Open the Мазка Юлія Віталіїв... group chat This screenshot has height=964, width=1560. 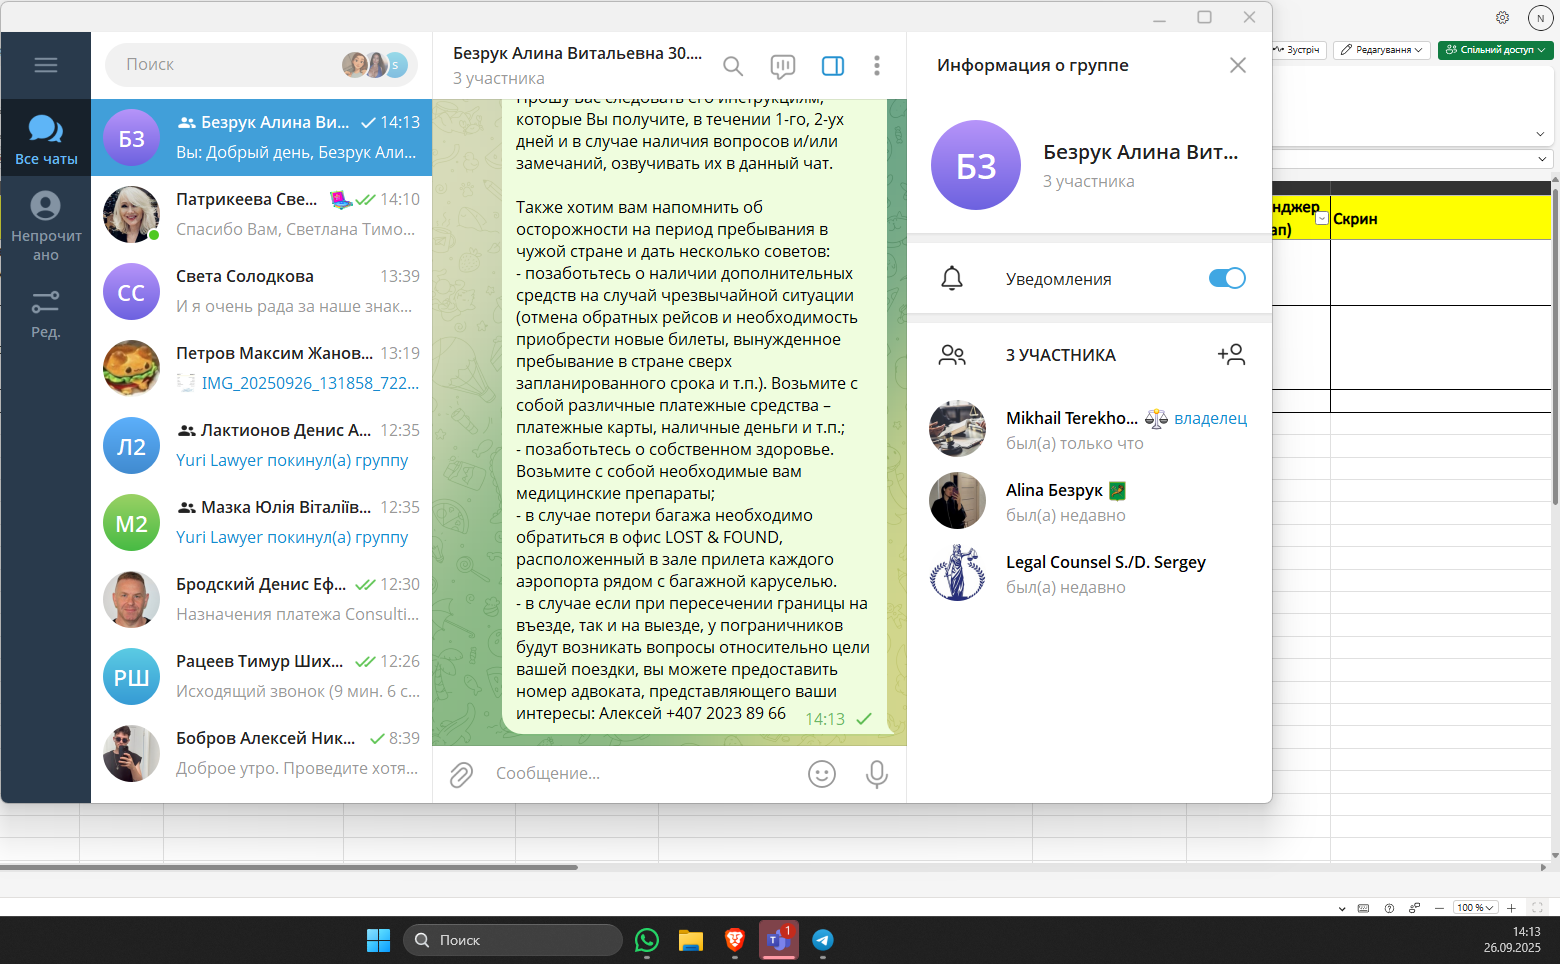[261, 523]
